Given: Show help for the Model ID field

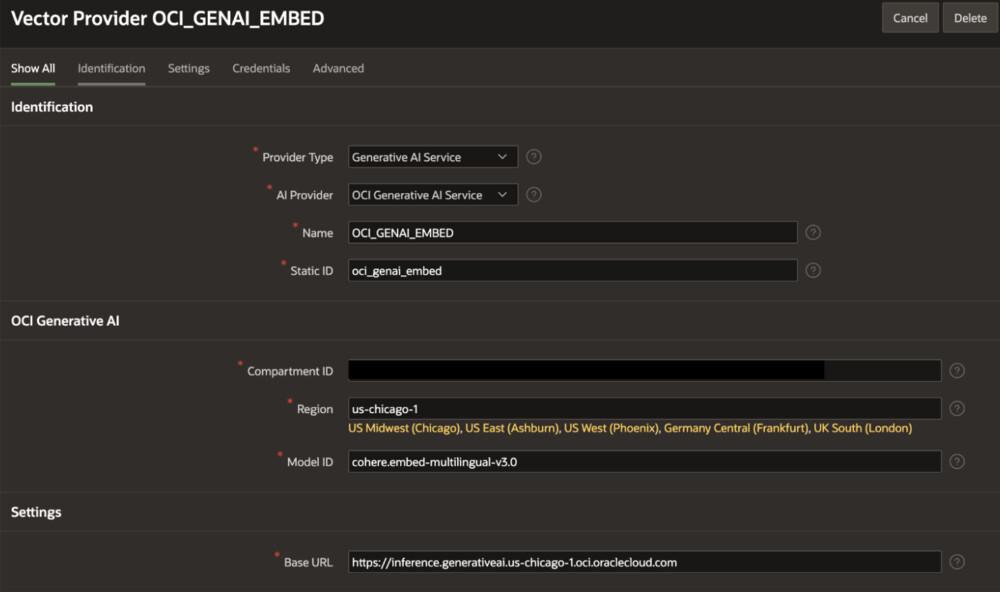Looking at the screenshot, I should point(957,462).
